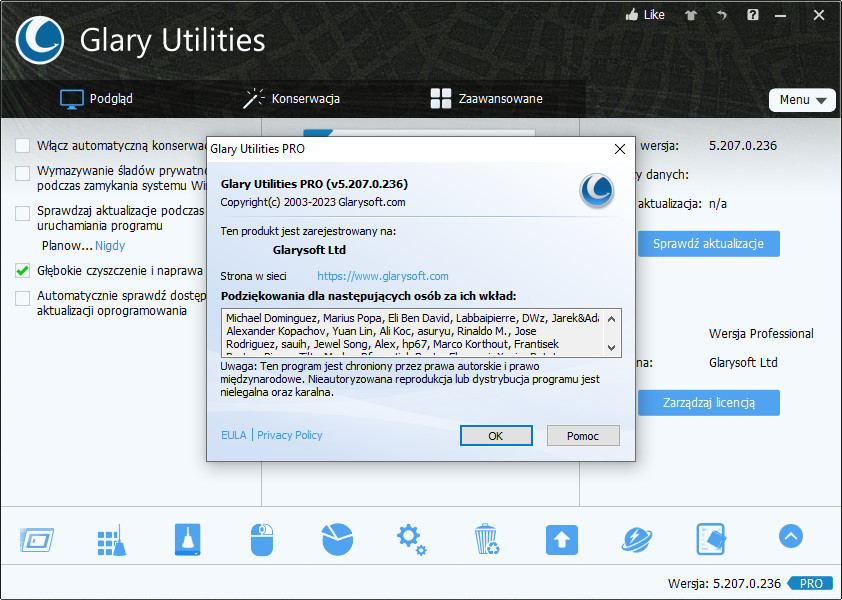Open the recycle bin uninstaller icon

487,539
